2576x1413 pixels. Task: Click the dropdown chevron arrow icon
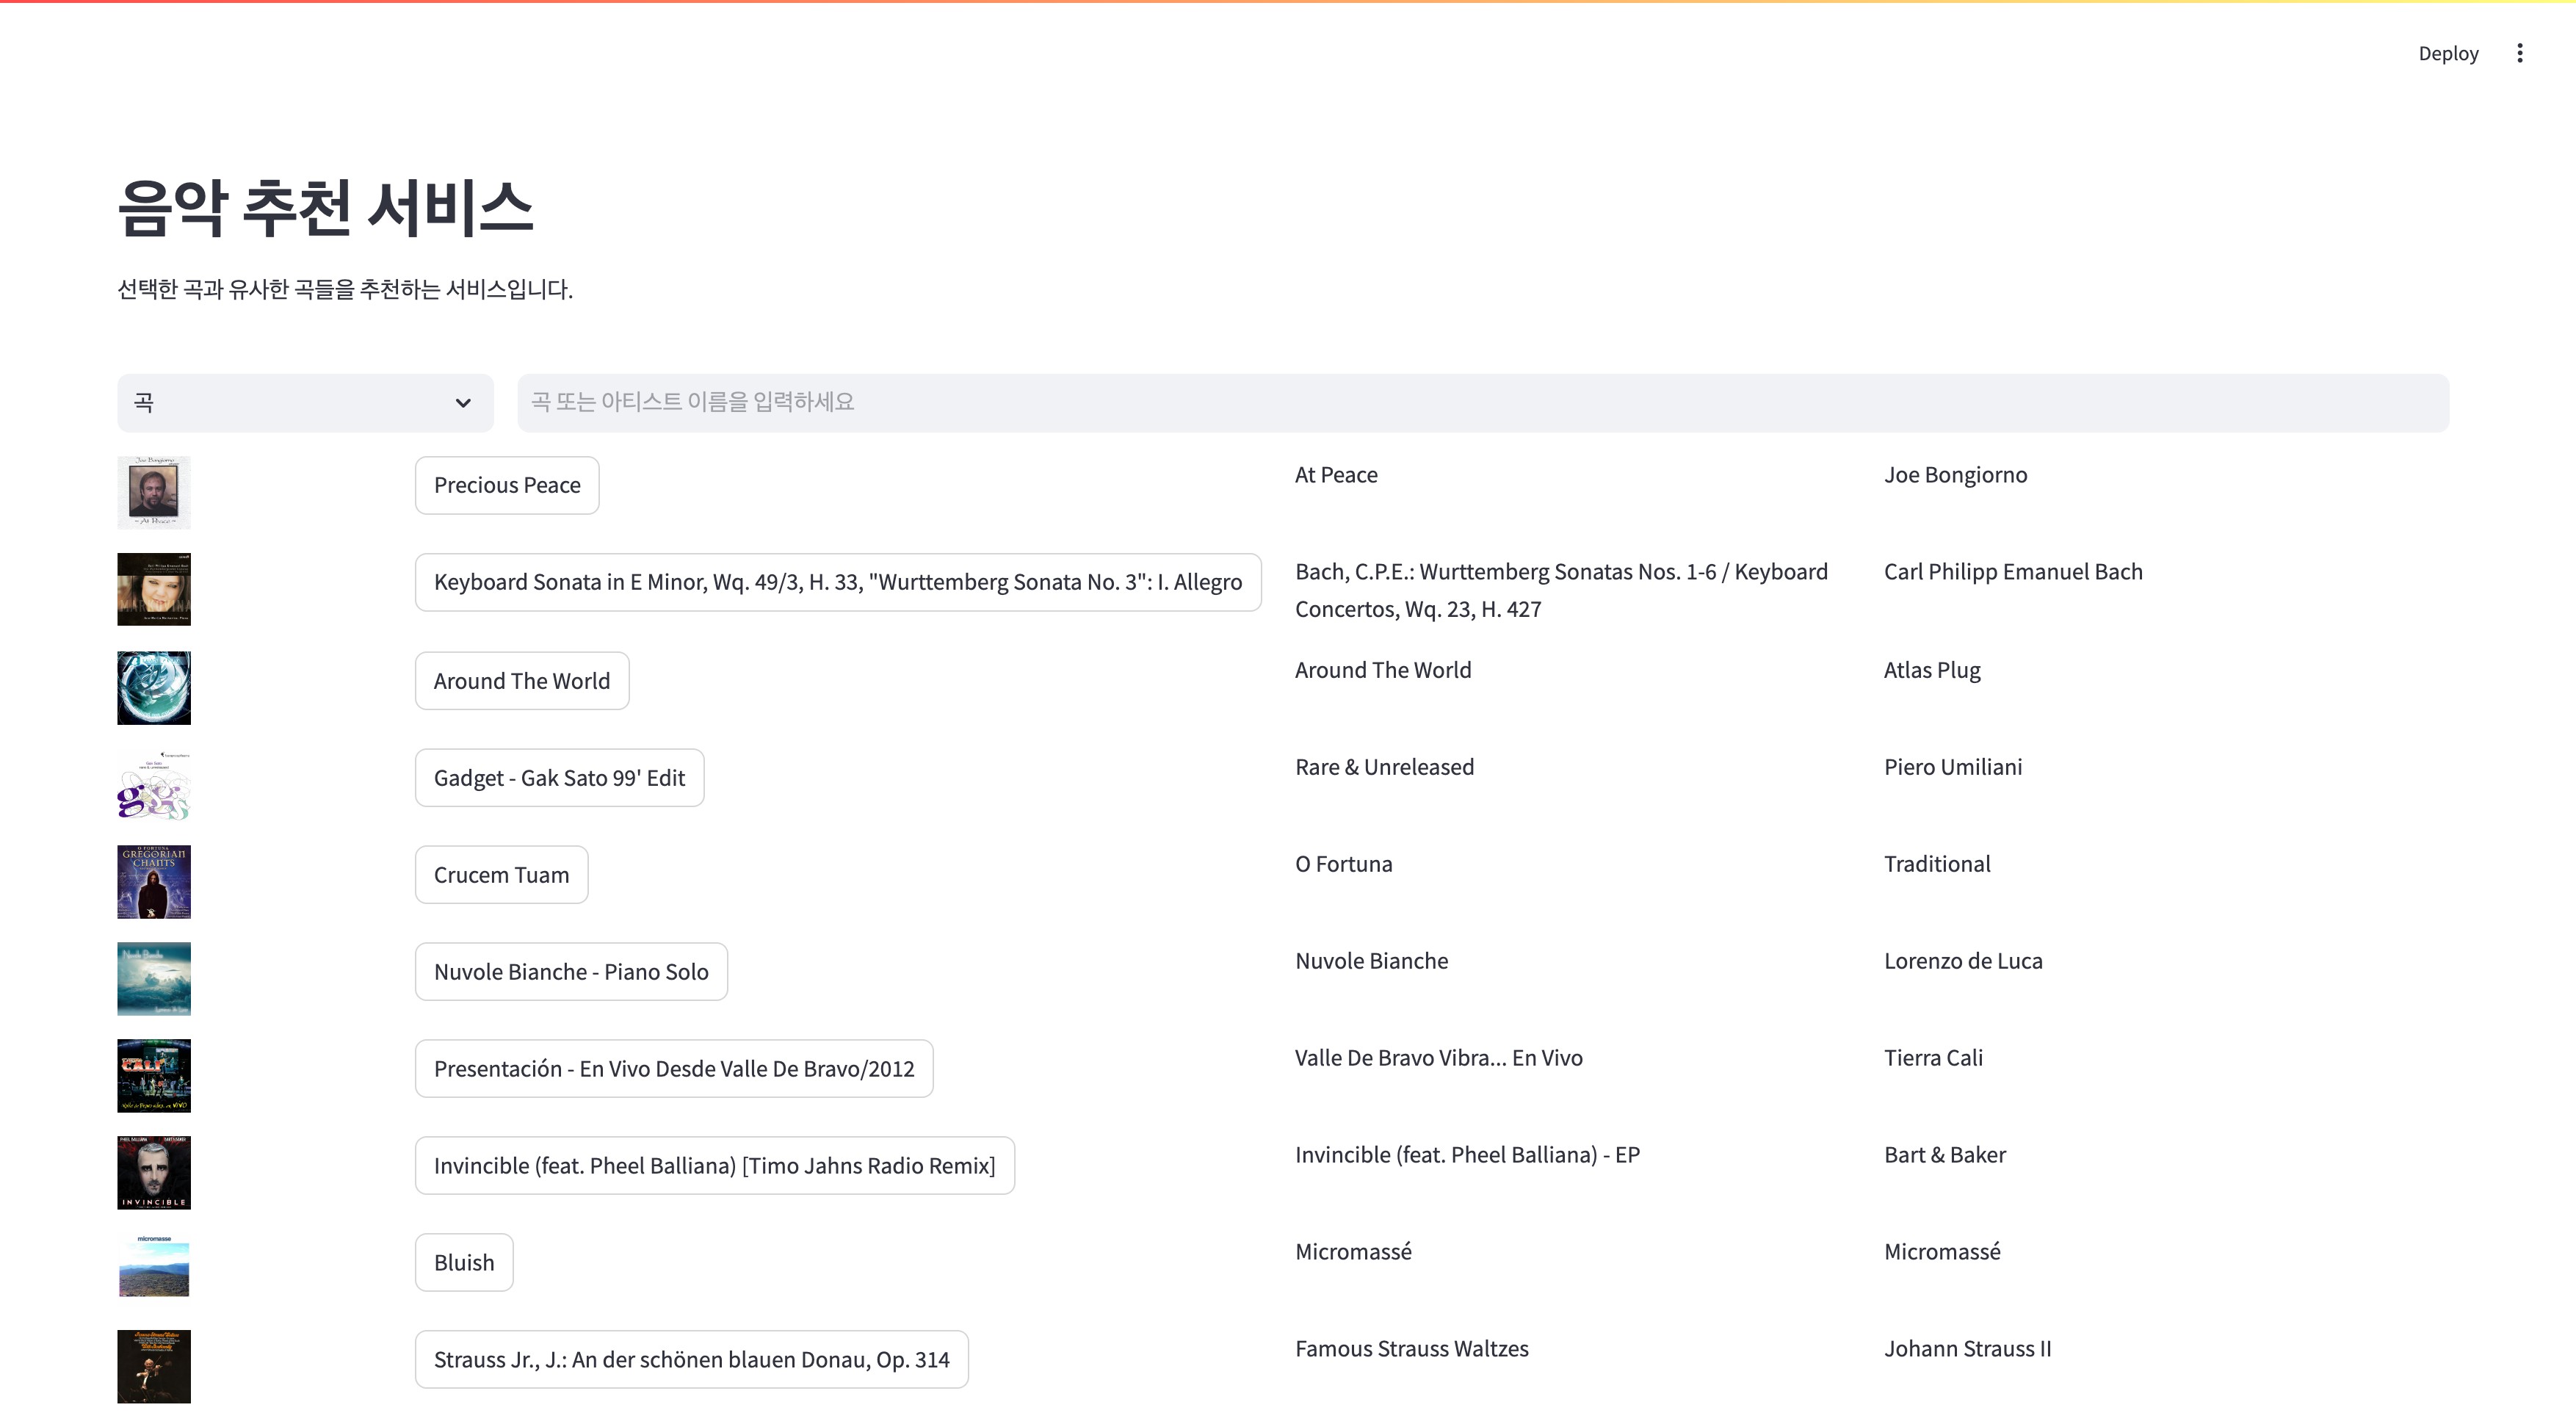coord(463,403)
